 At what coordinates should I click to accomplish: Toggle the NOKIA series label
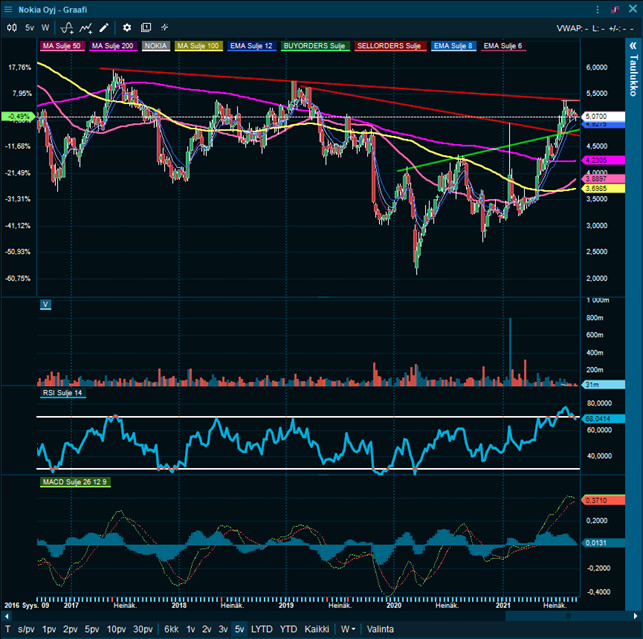click(x=156, y=46)
